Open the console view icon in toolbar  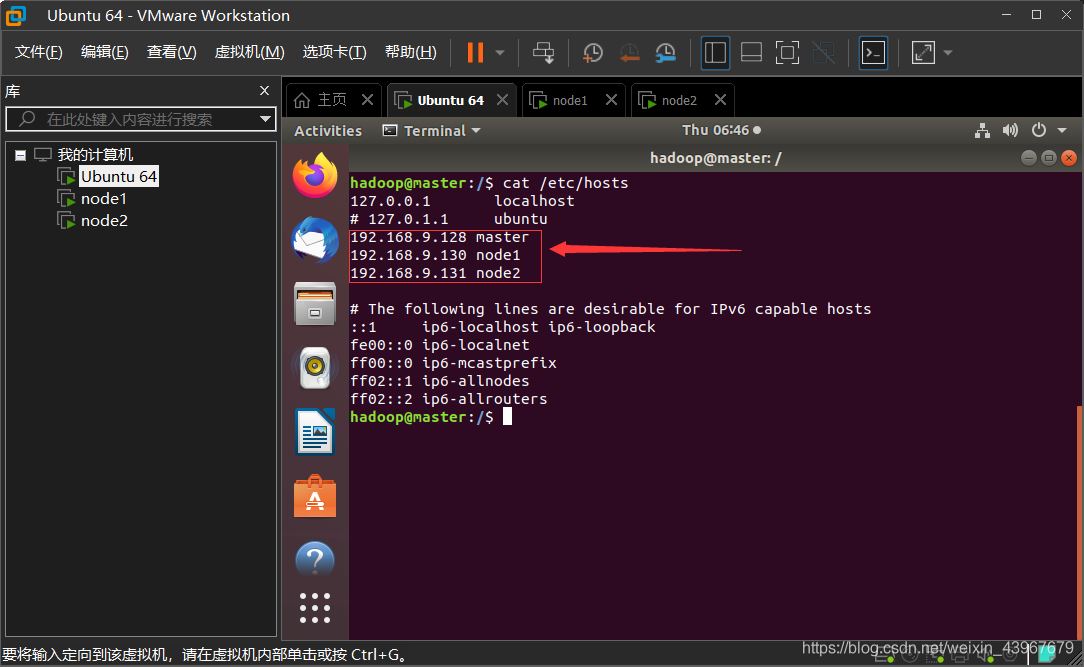873,52
